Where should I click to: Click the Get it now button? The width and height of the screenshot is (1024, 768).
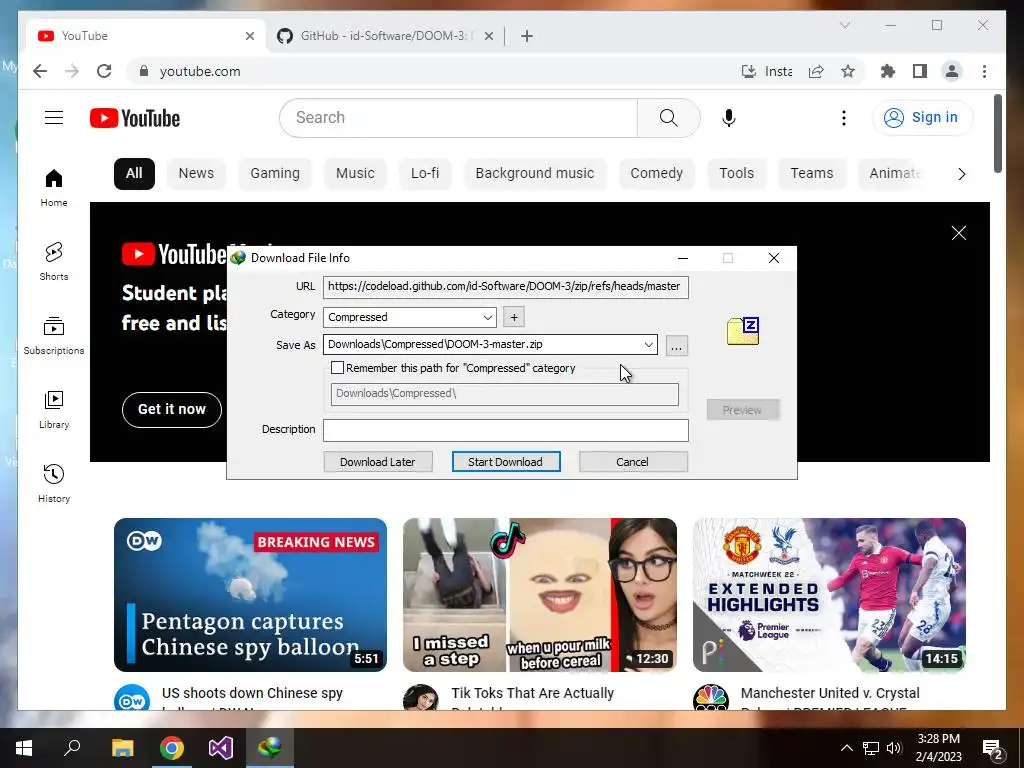click(172, 409)
